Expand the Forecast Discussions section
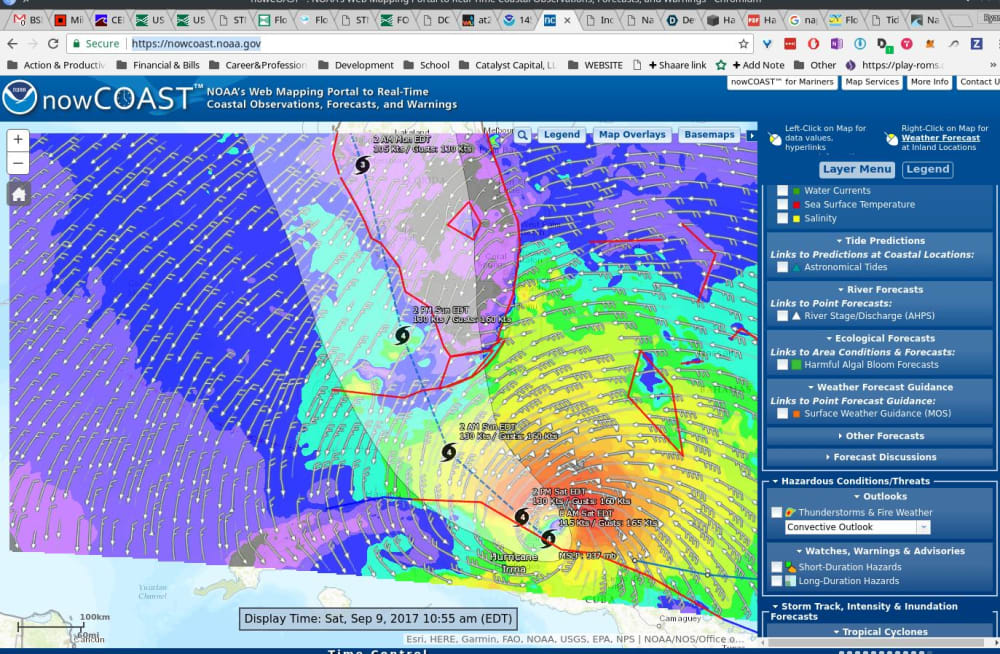This screenshot has height=654, width=1000. click(880, 457)
